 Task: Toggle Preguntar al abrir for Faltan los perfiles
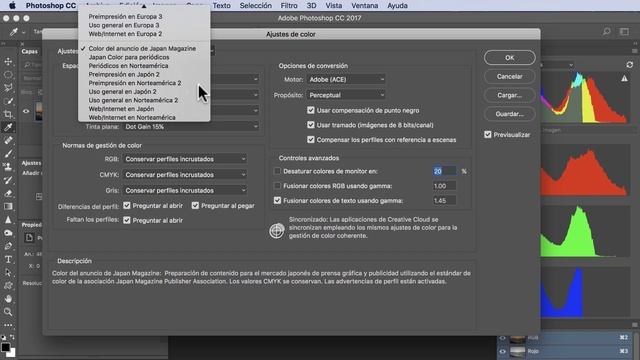click(x=127, y=220)
